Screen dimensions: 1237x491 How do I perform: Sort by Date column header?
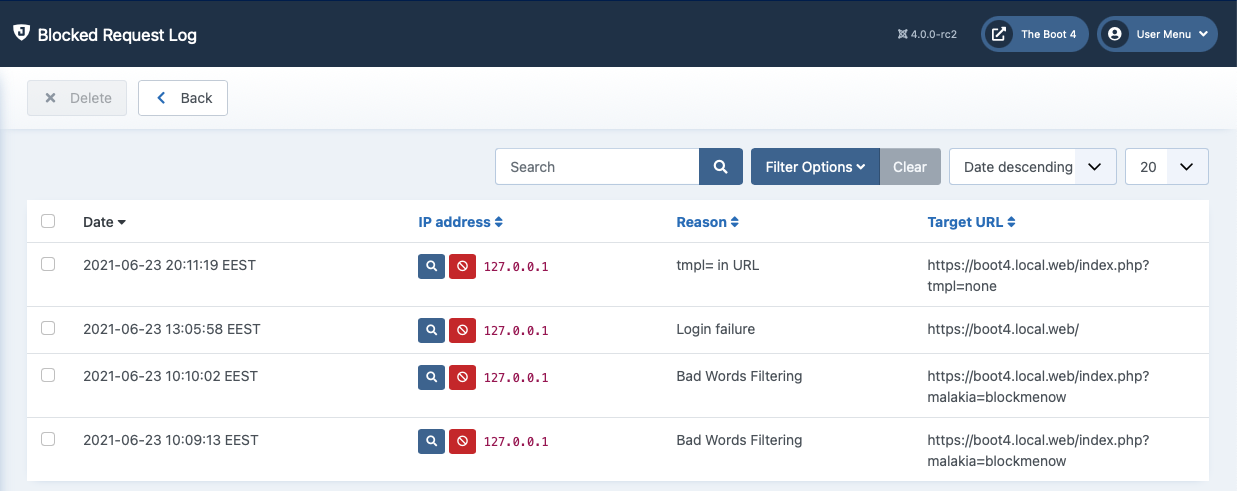coord(104,222)
